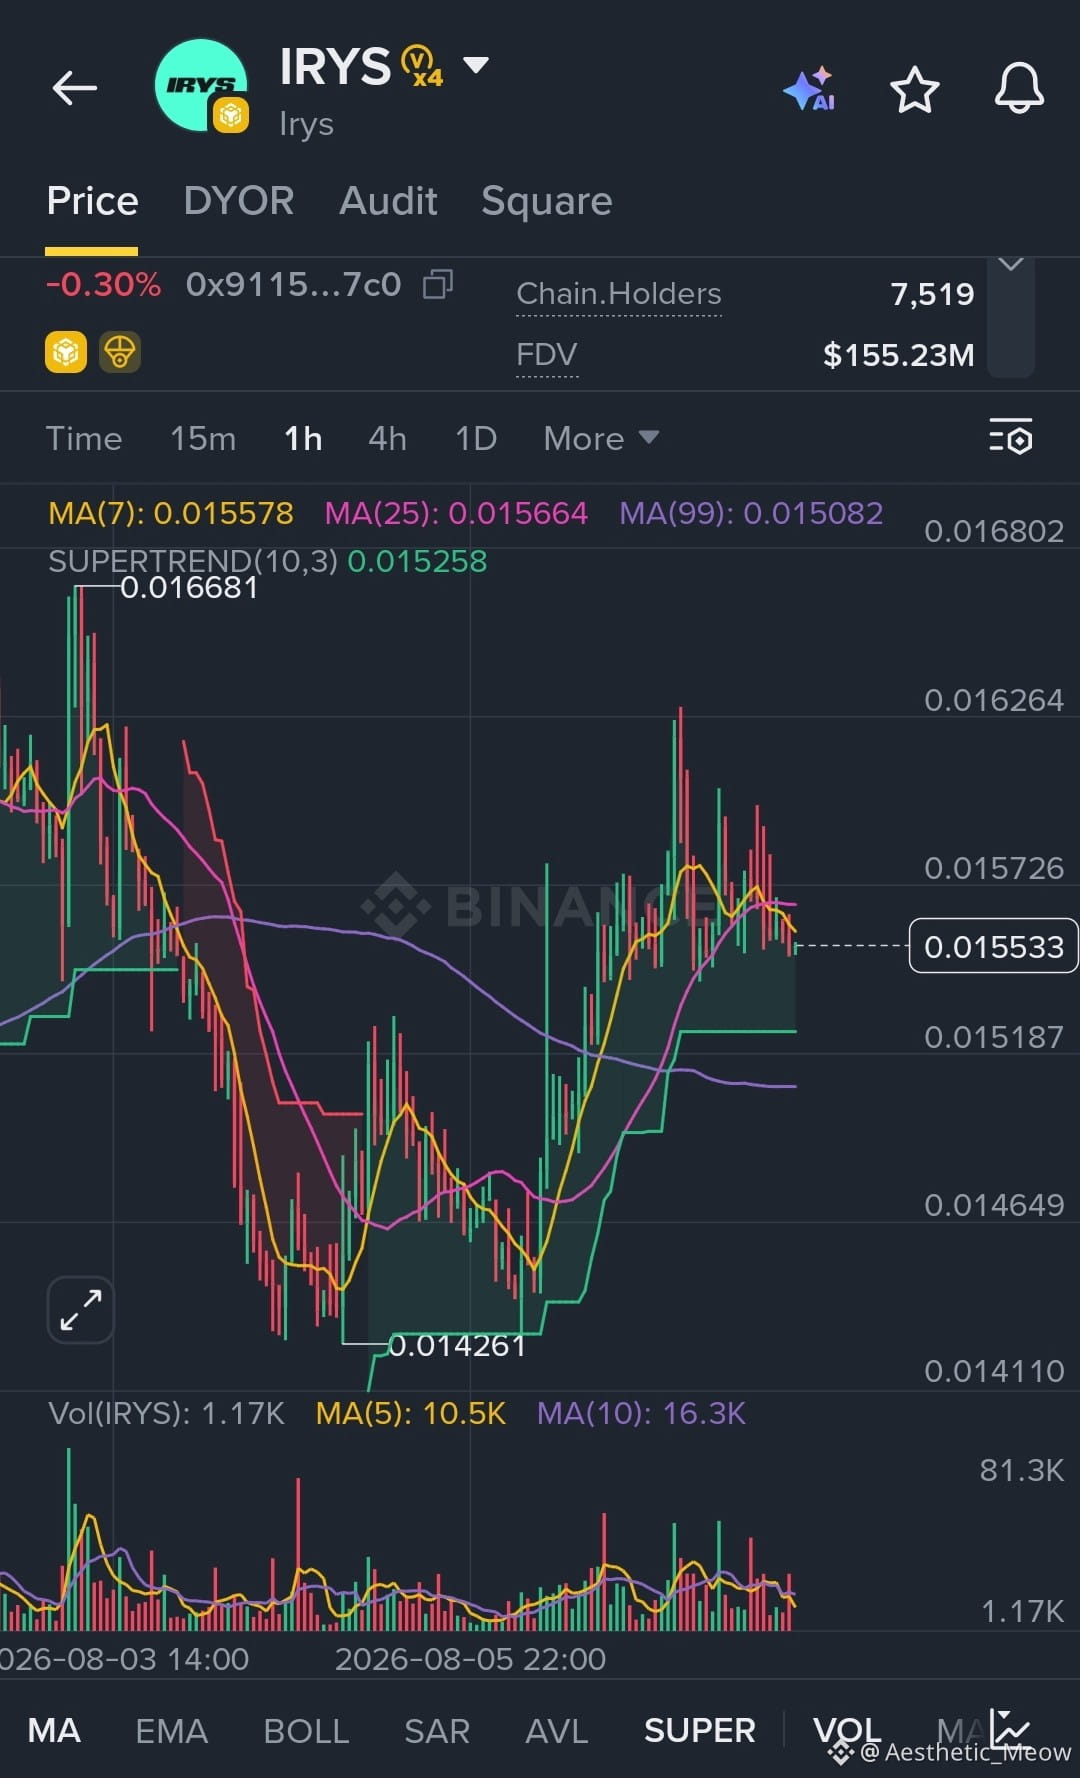The width and height of the screenshot is (1080, 1778).
Task: Open the token selector dropdown arrow
Action: (476, 66)
